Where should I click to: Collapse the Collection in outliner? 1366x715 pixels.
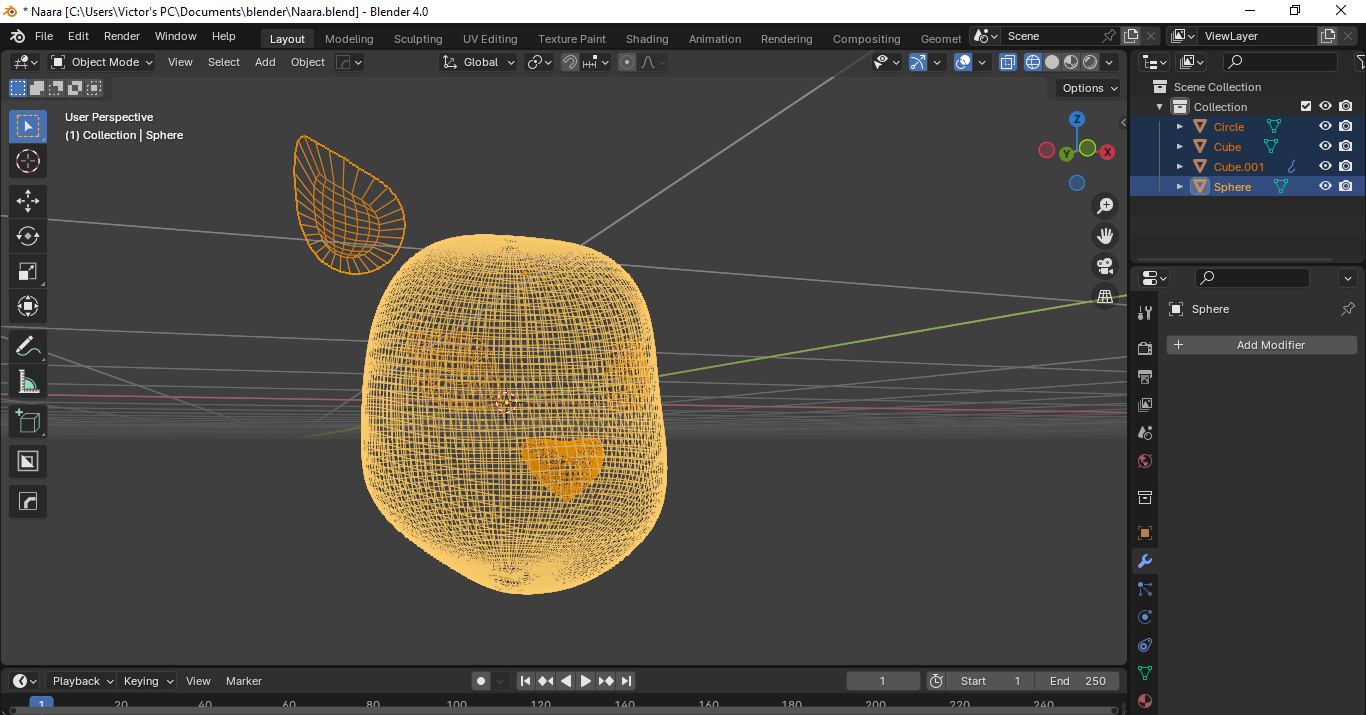coord(1160,107)
